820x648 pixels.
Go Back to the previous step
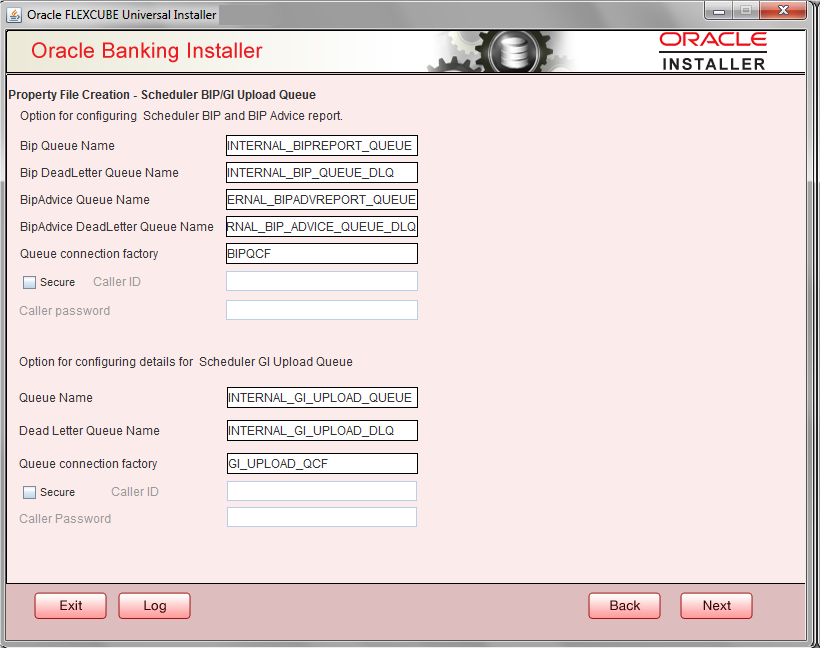pyautogui.click(x=624, y=605)
